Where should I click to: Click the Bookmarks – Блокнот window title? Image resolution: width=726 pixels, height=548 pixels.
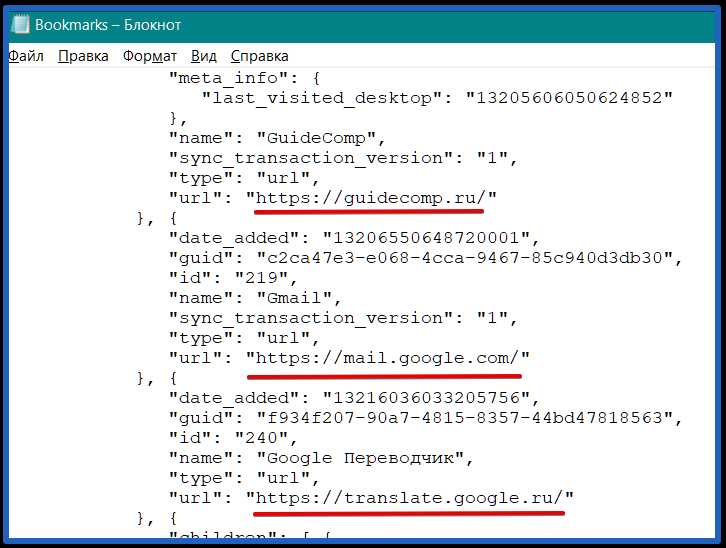[x=108, y=25]
